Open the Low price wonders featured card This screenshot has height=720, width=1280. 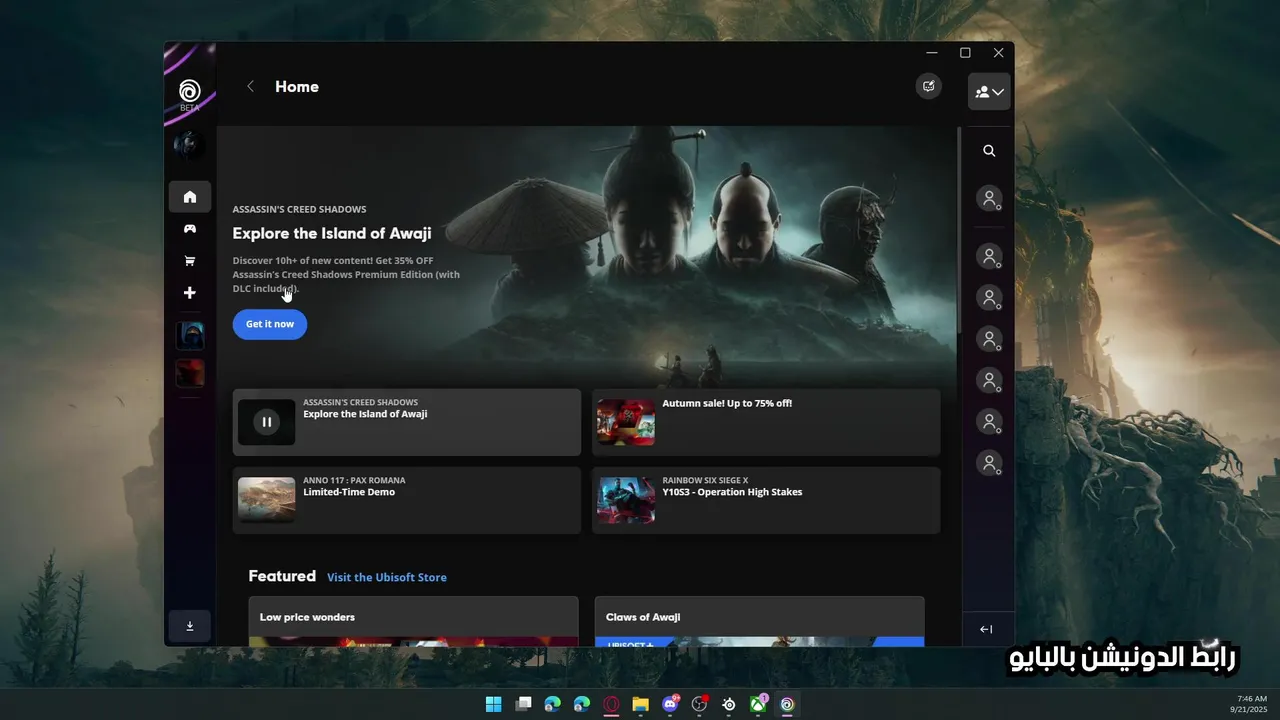point(413,621)
